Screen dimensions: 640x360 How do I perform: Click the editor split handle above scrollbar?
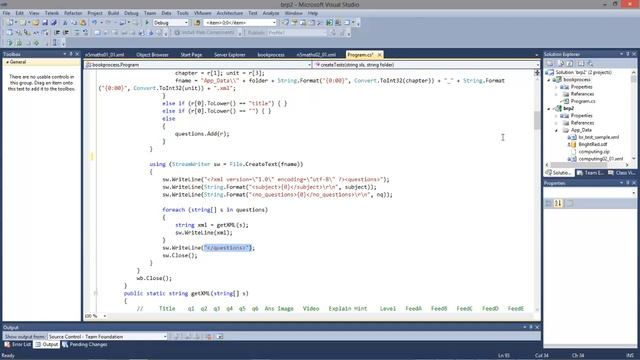[537, 73]
